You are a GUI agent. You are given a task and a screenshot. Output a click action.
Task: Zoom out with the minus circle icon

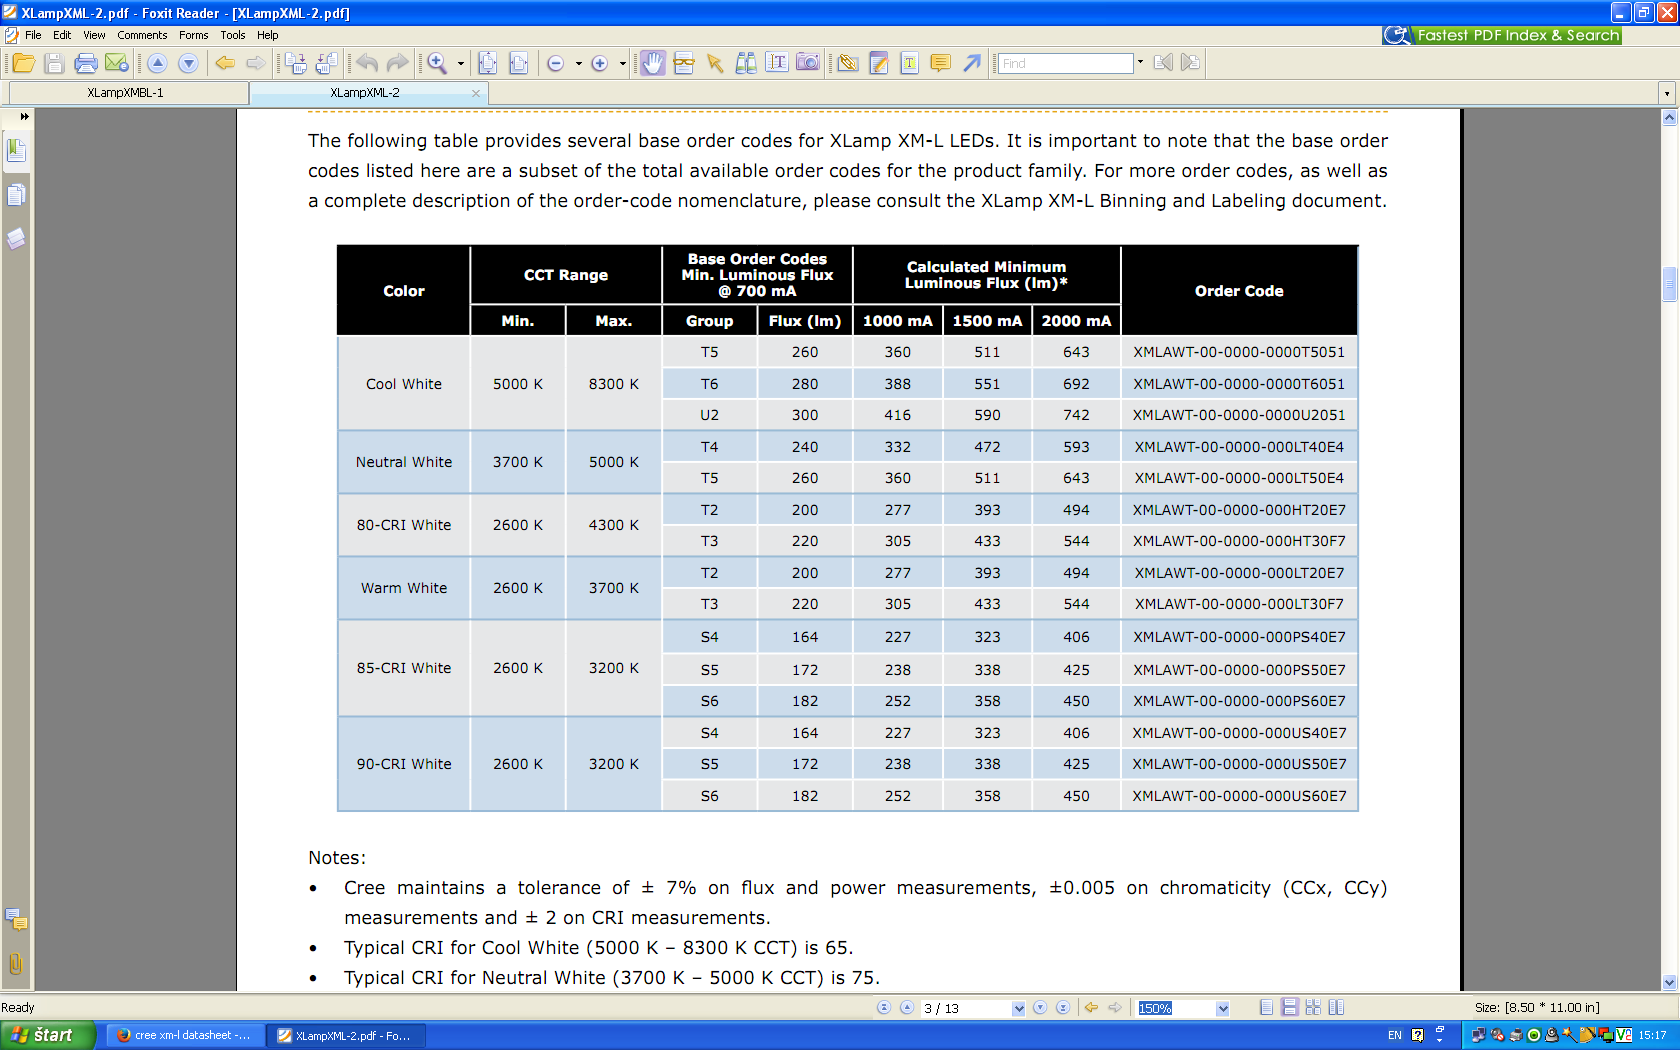556,63
